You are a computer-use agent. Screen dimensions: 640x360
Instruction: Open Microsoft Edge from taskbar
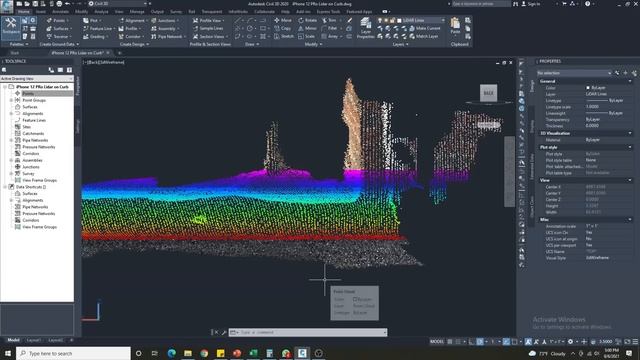pos(171,353)
